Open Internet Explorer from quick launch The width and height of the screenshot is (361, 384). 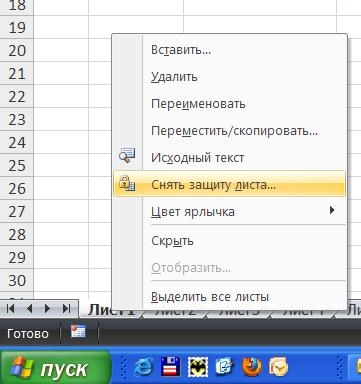click(144, 367)
